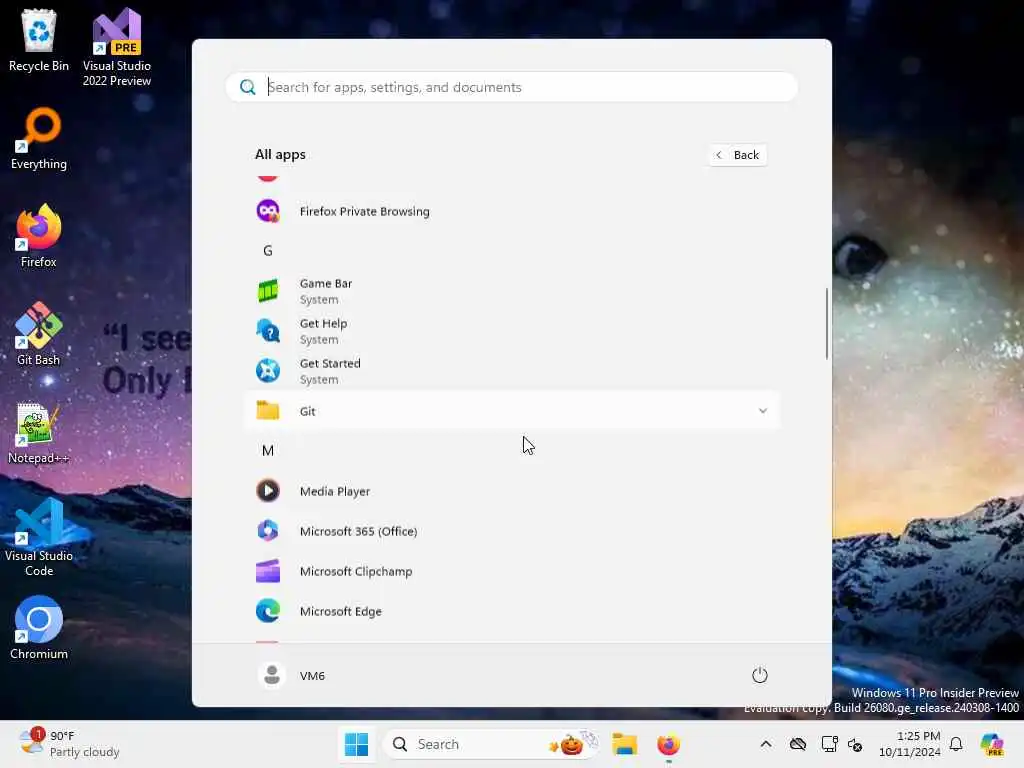This screenshot has height=768, width=1024.
Task: Select the Git Bash desktop shortcut
Action: tap(39, 334)
